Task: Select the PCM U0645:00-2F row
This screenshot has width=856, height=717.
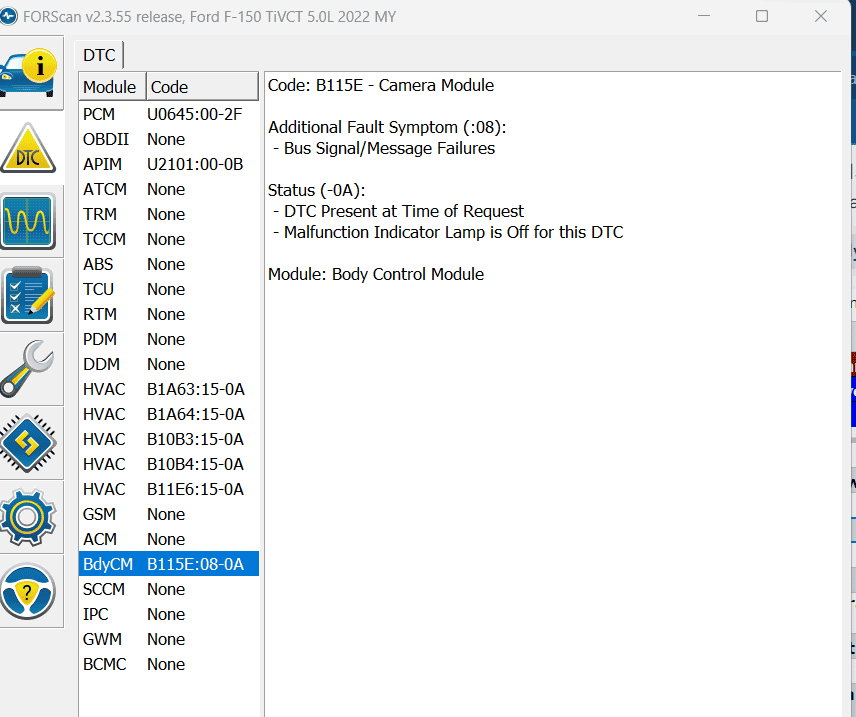Action: [x=169, y=114]
